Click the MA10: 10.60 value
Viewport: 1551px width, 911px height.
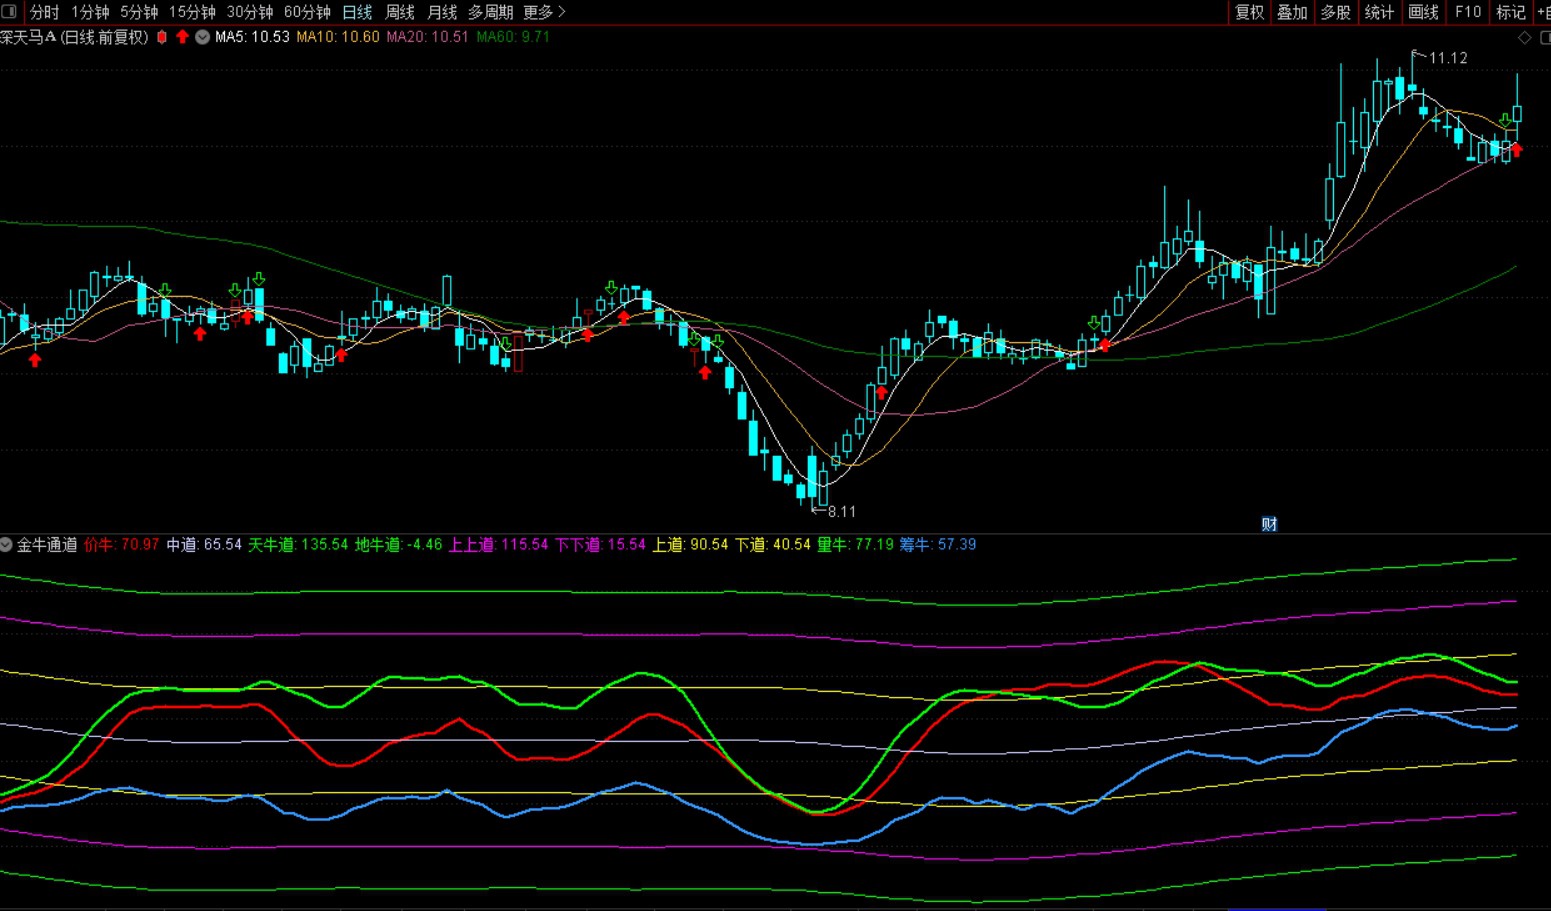click(x=338, y=37)
